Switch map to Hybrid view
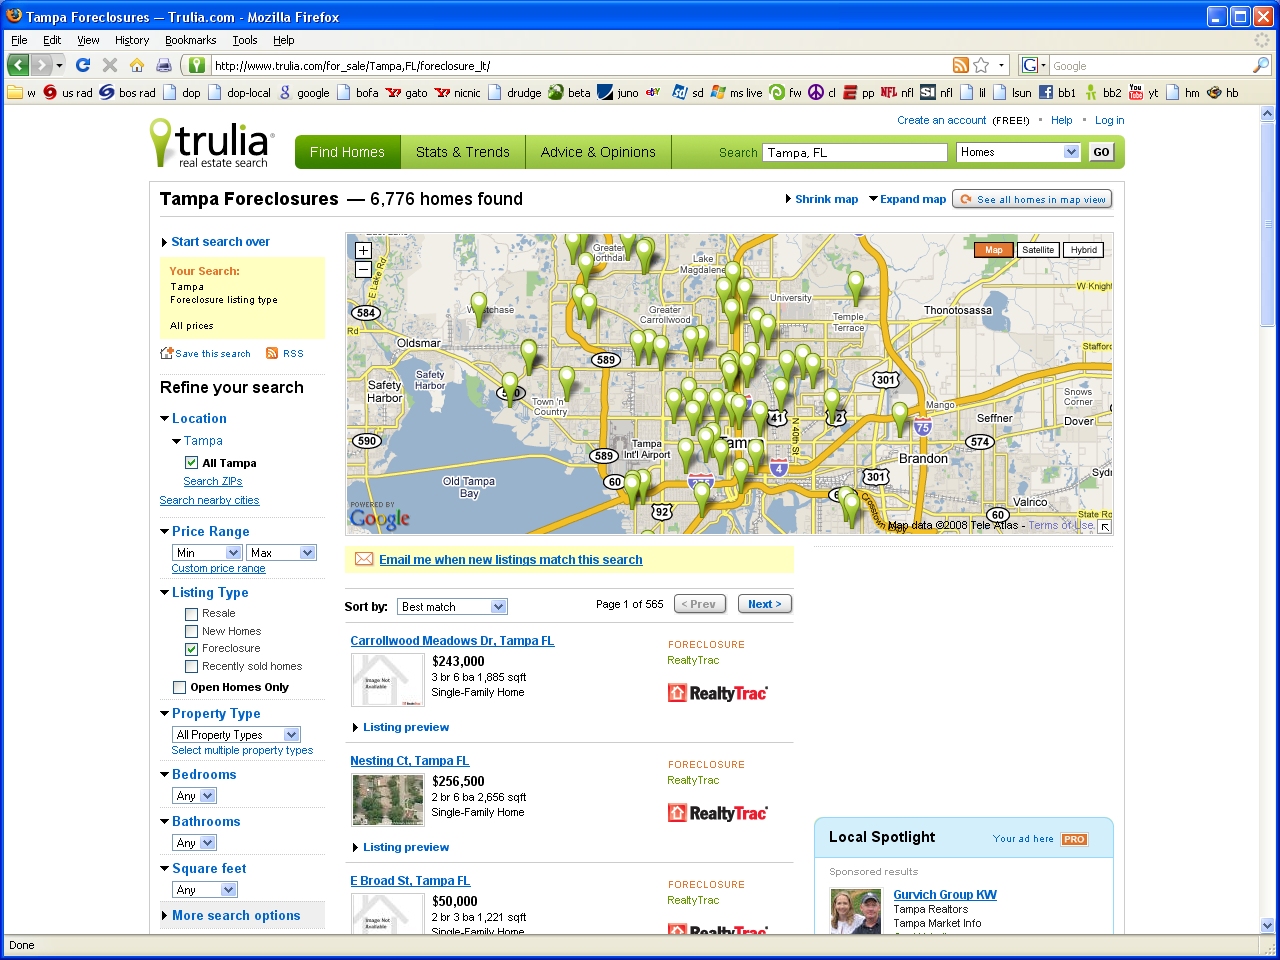The width and height of the screenshot is (1280, 960). tap(1083, 250)
